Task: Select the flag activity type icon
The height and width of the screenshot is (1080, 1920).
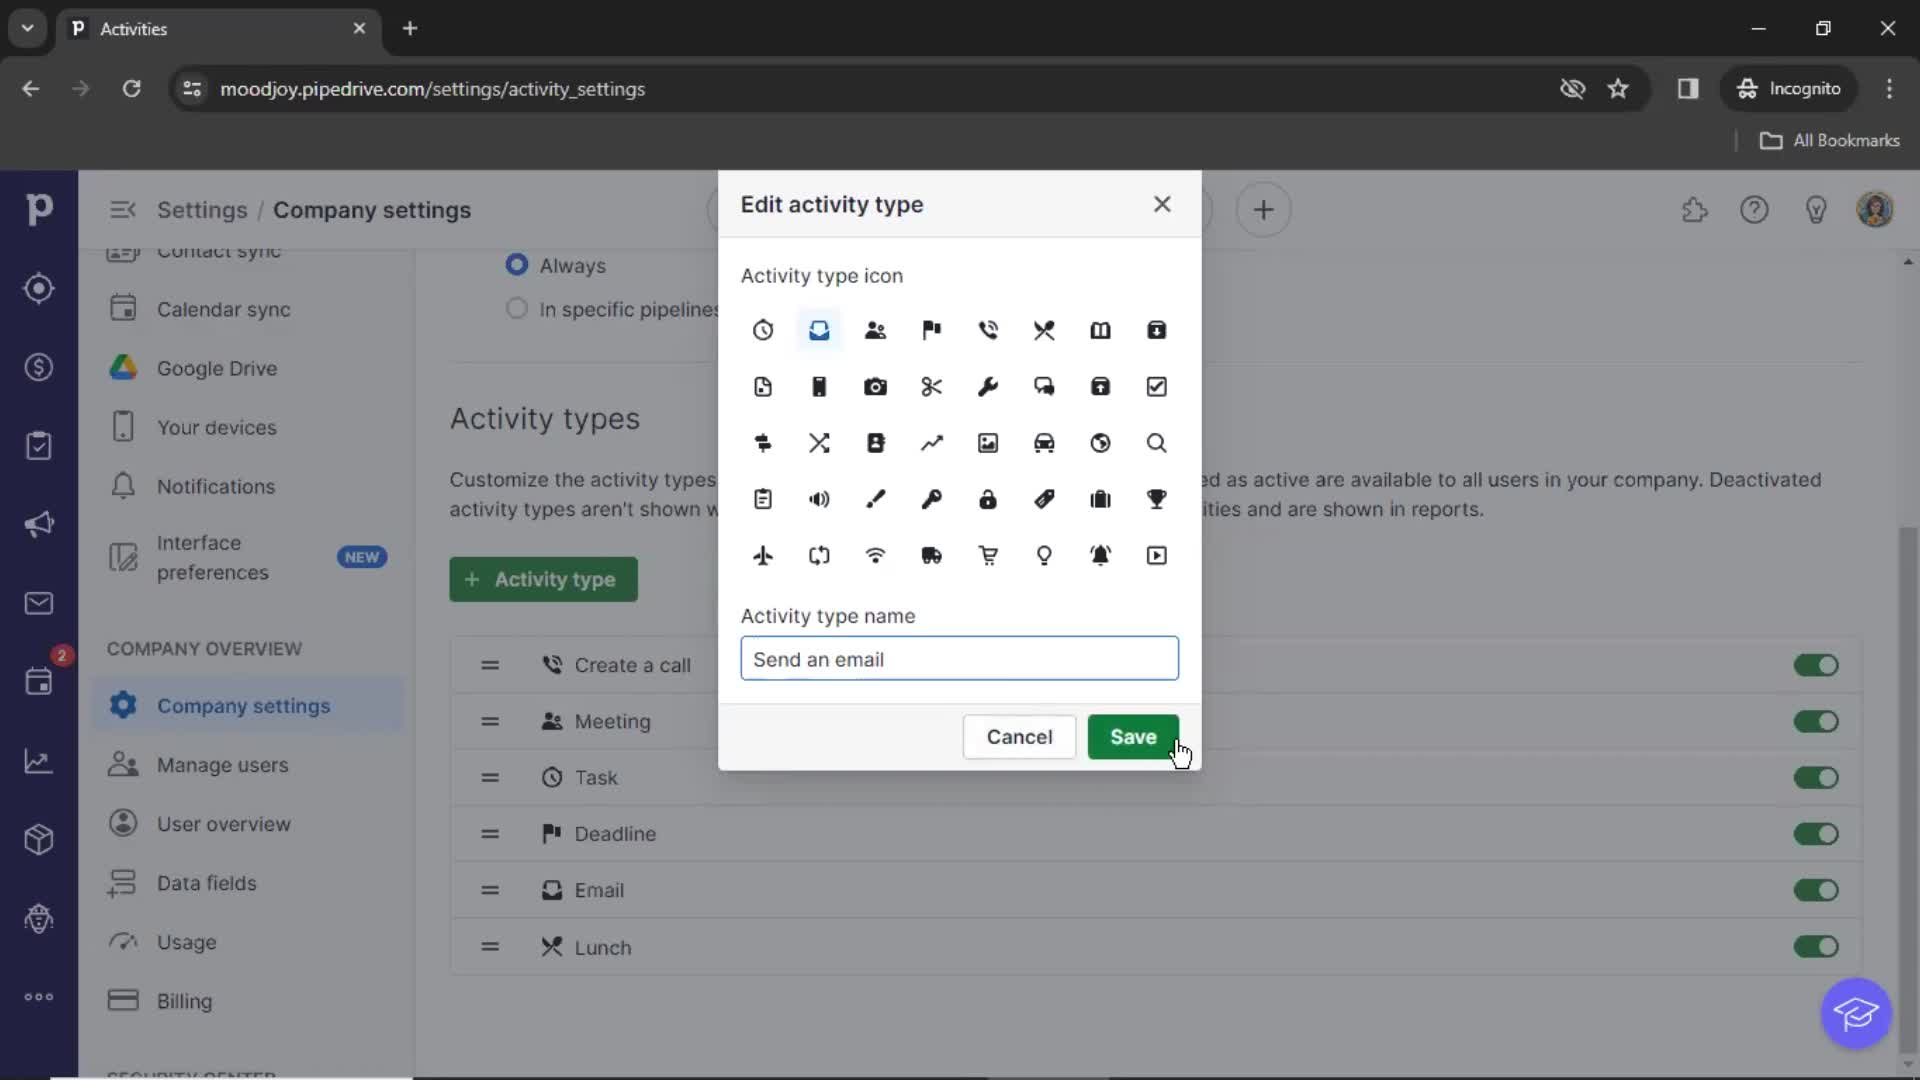Action: tap(931, 330)
